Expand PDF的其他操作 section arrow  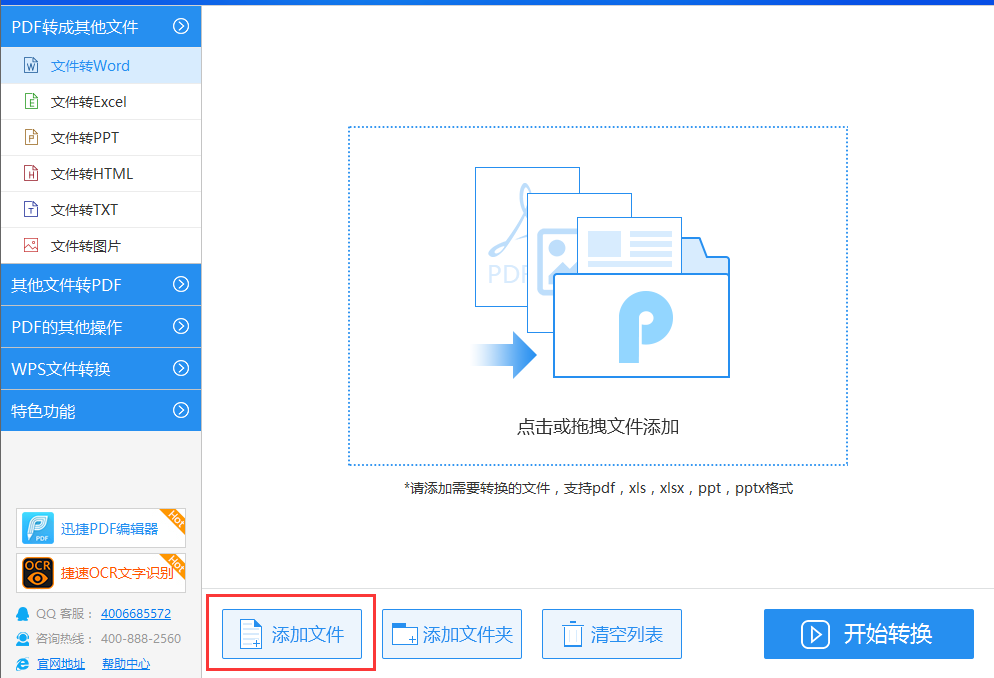pyautogui.click(x=181, y=326)
